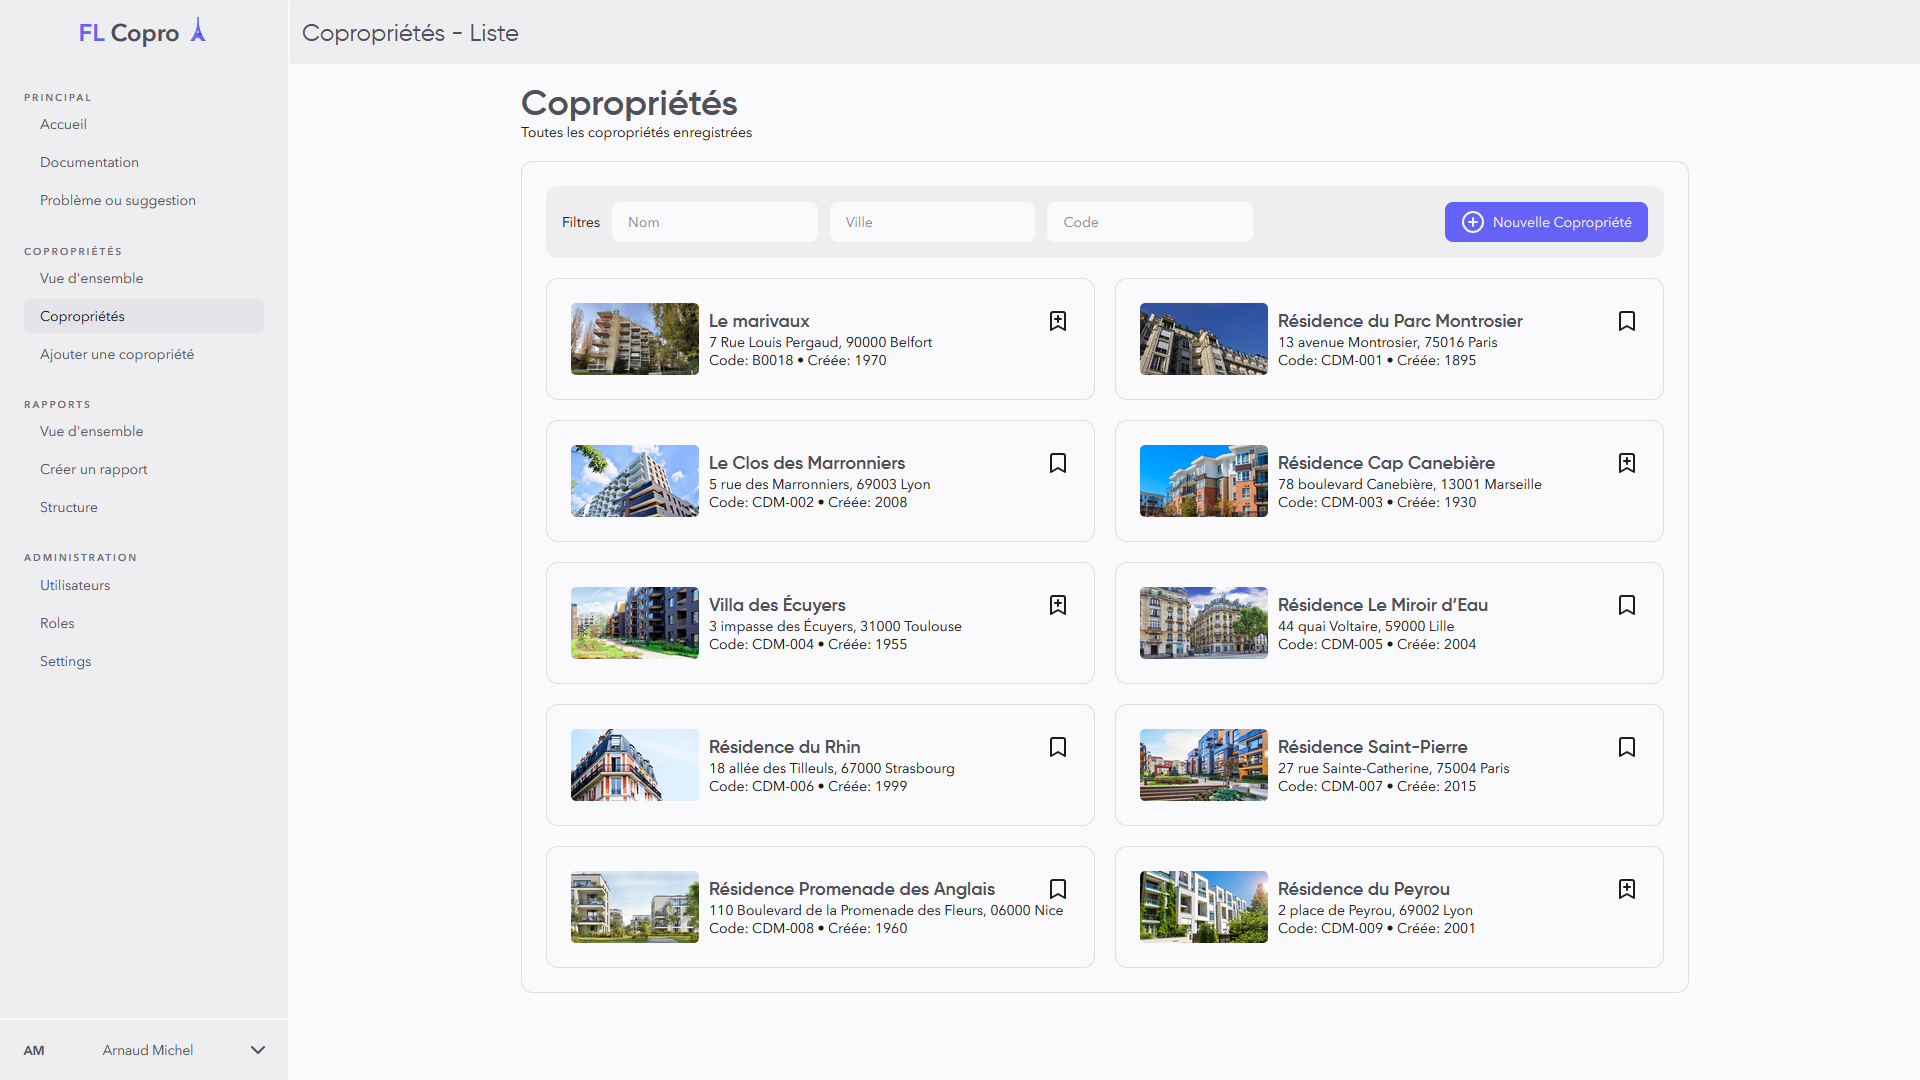The image size is (1920, 1080).
Task: Toggle bookmark on Résidence du Parc Montrosier
Action: click(1626, 321)
